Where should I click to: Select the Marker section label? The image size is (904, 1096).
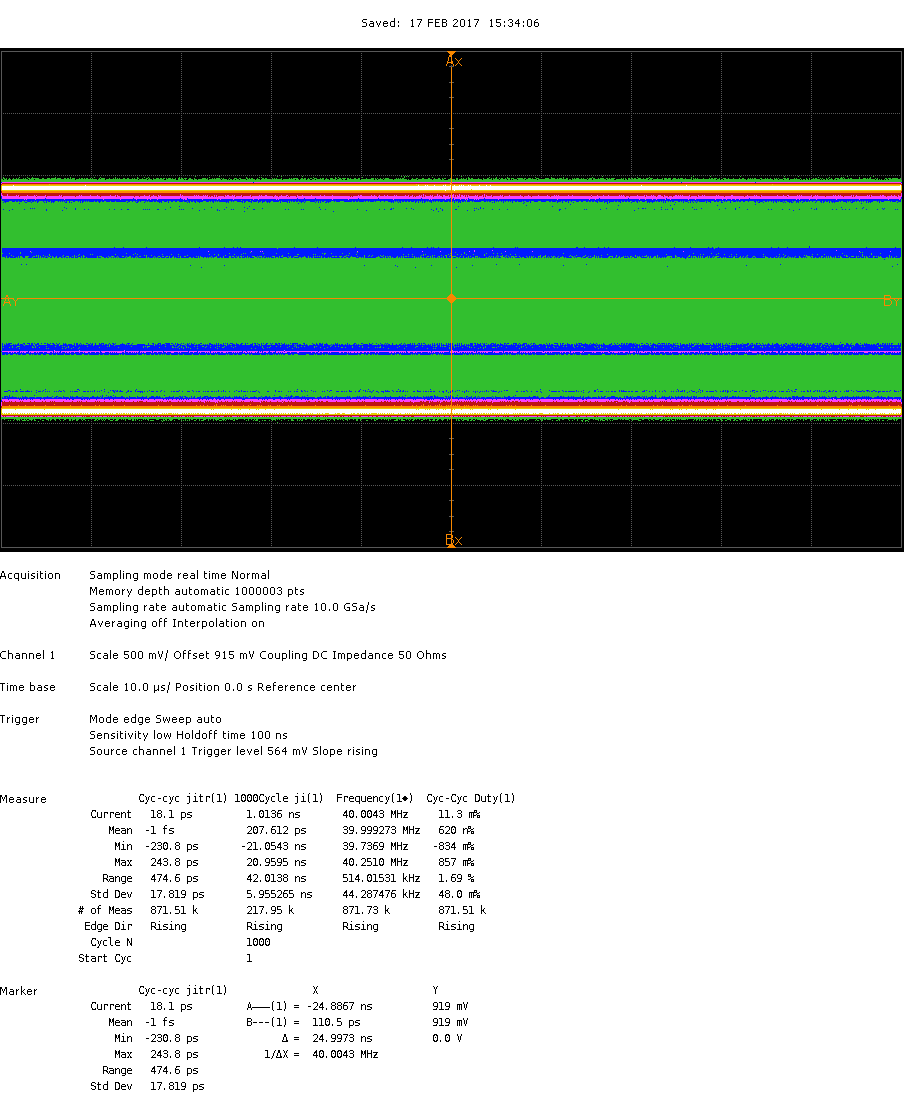point(17,990)
